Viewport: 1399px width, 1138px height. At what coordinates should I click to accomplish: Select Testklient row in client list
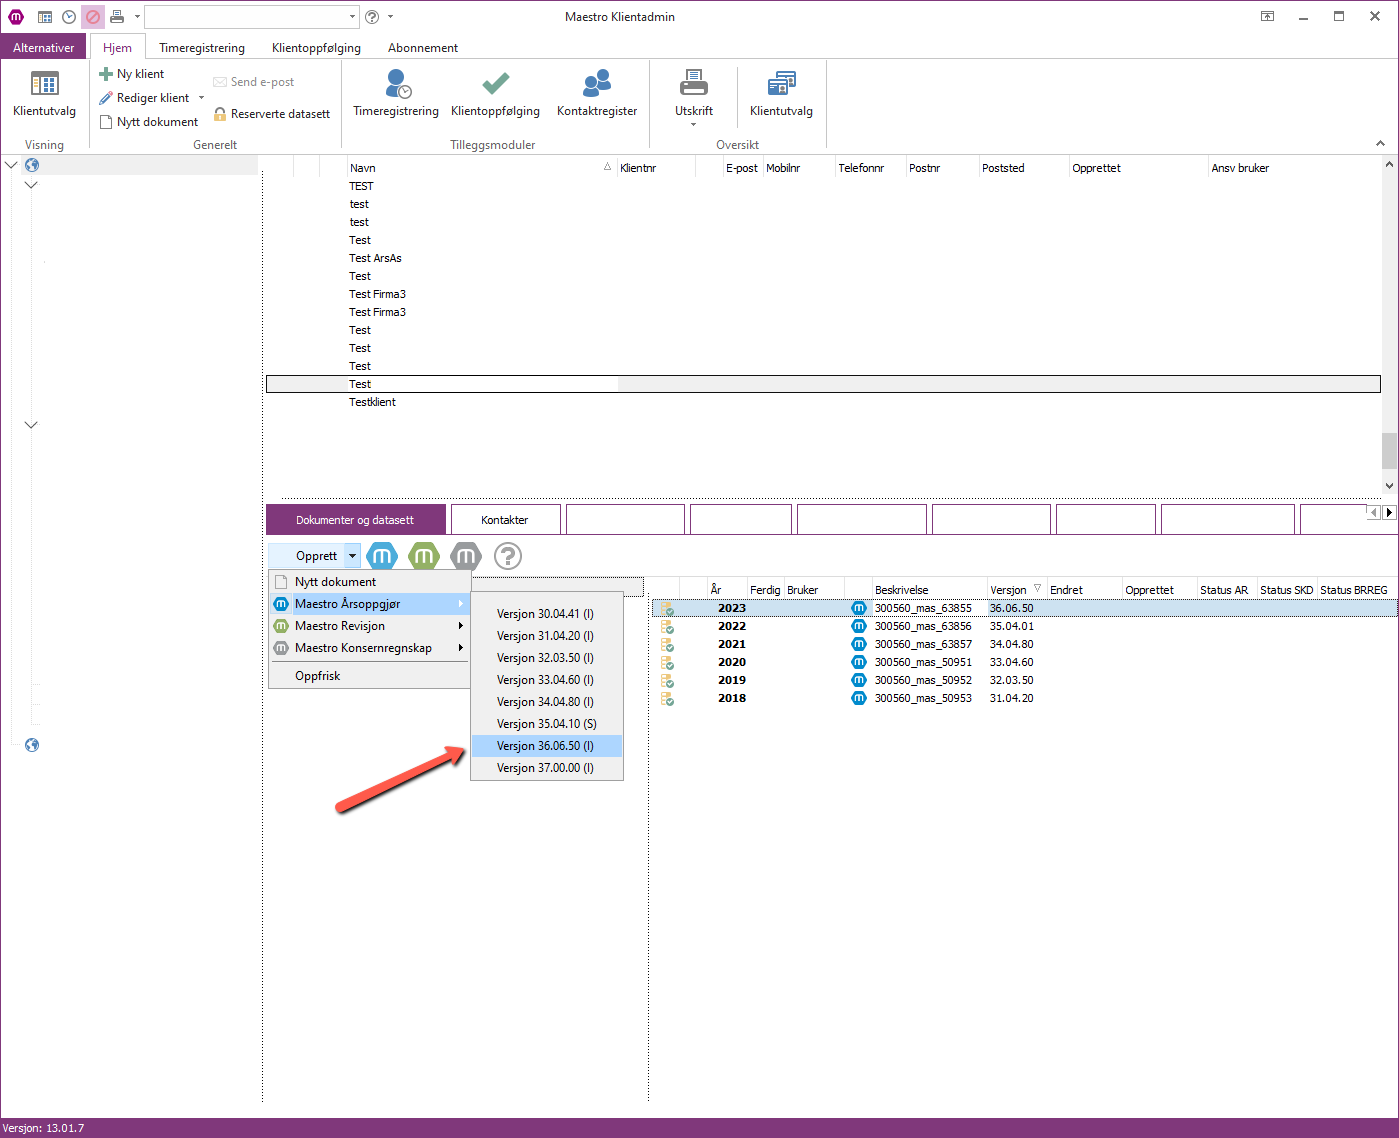click(x=823, y=402)
